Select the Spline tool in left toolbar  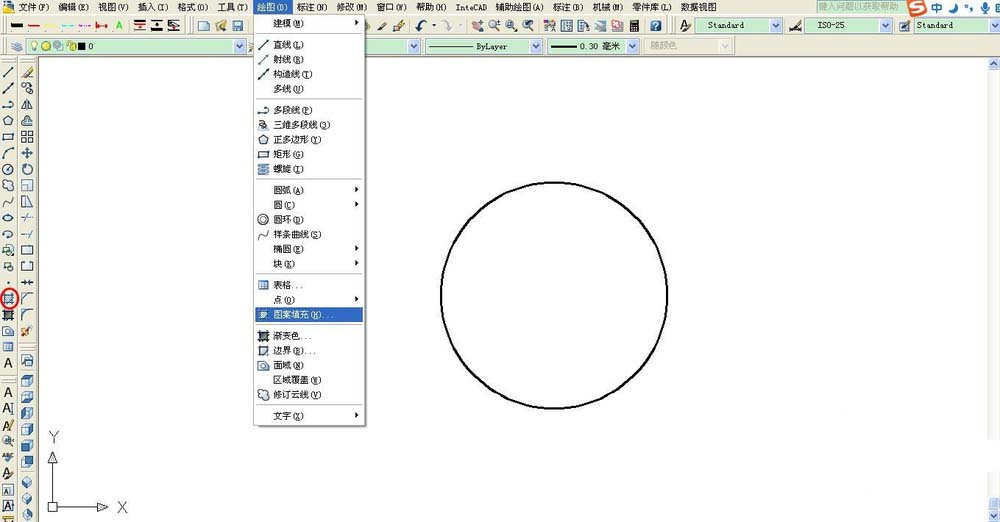coord(8,202)
